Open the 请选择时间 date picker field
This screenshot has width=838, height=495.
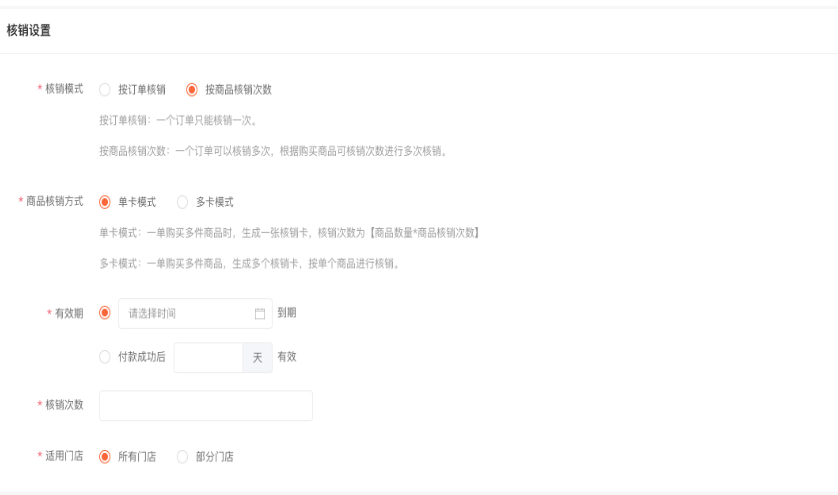[x=195, y=313]
